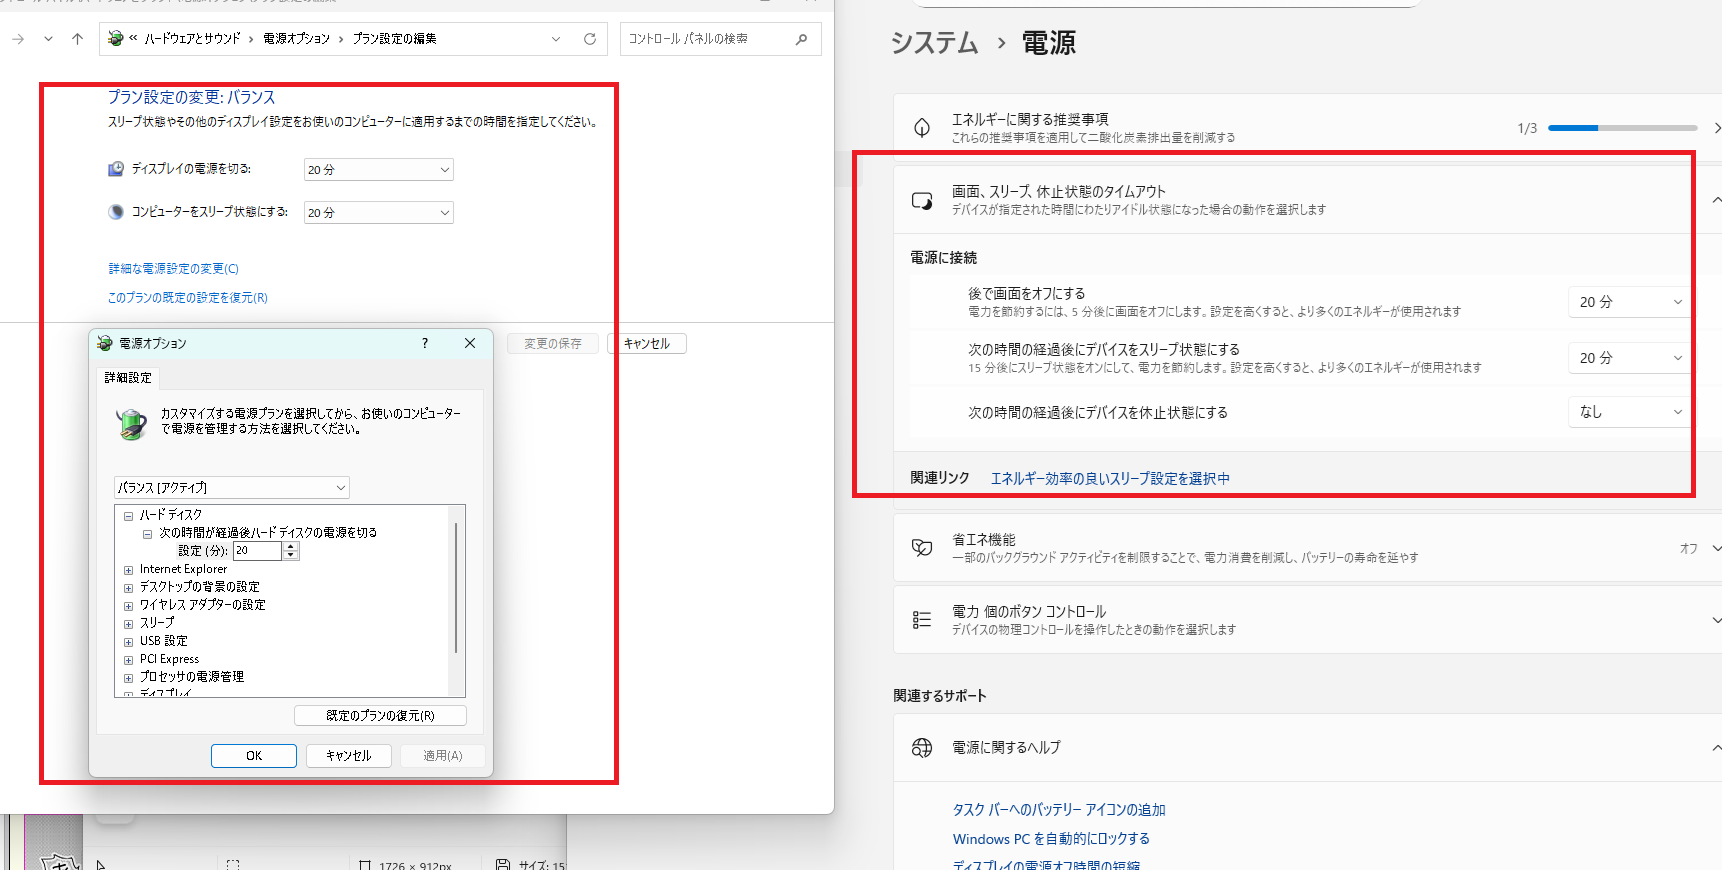Open the バランス [アクティブ] plan dropdown
The width and height of the screenshot is (1722, 870).
point(231,488)
